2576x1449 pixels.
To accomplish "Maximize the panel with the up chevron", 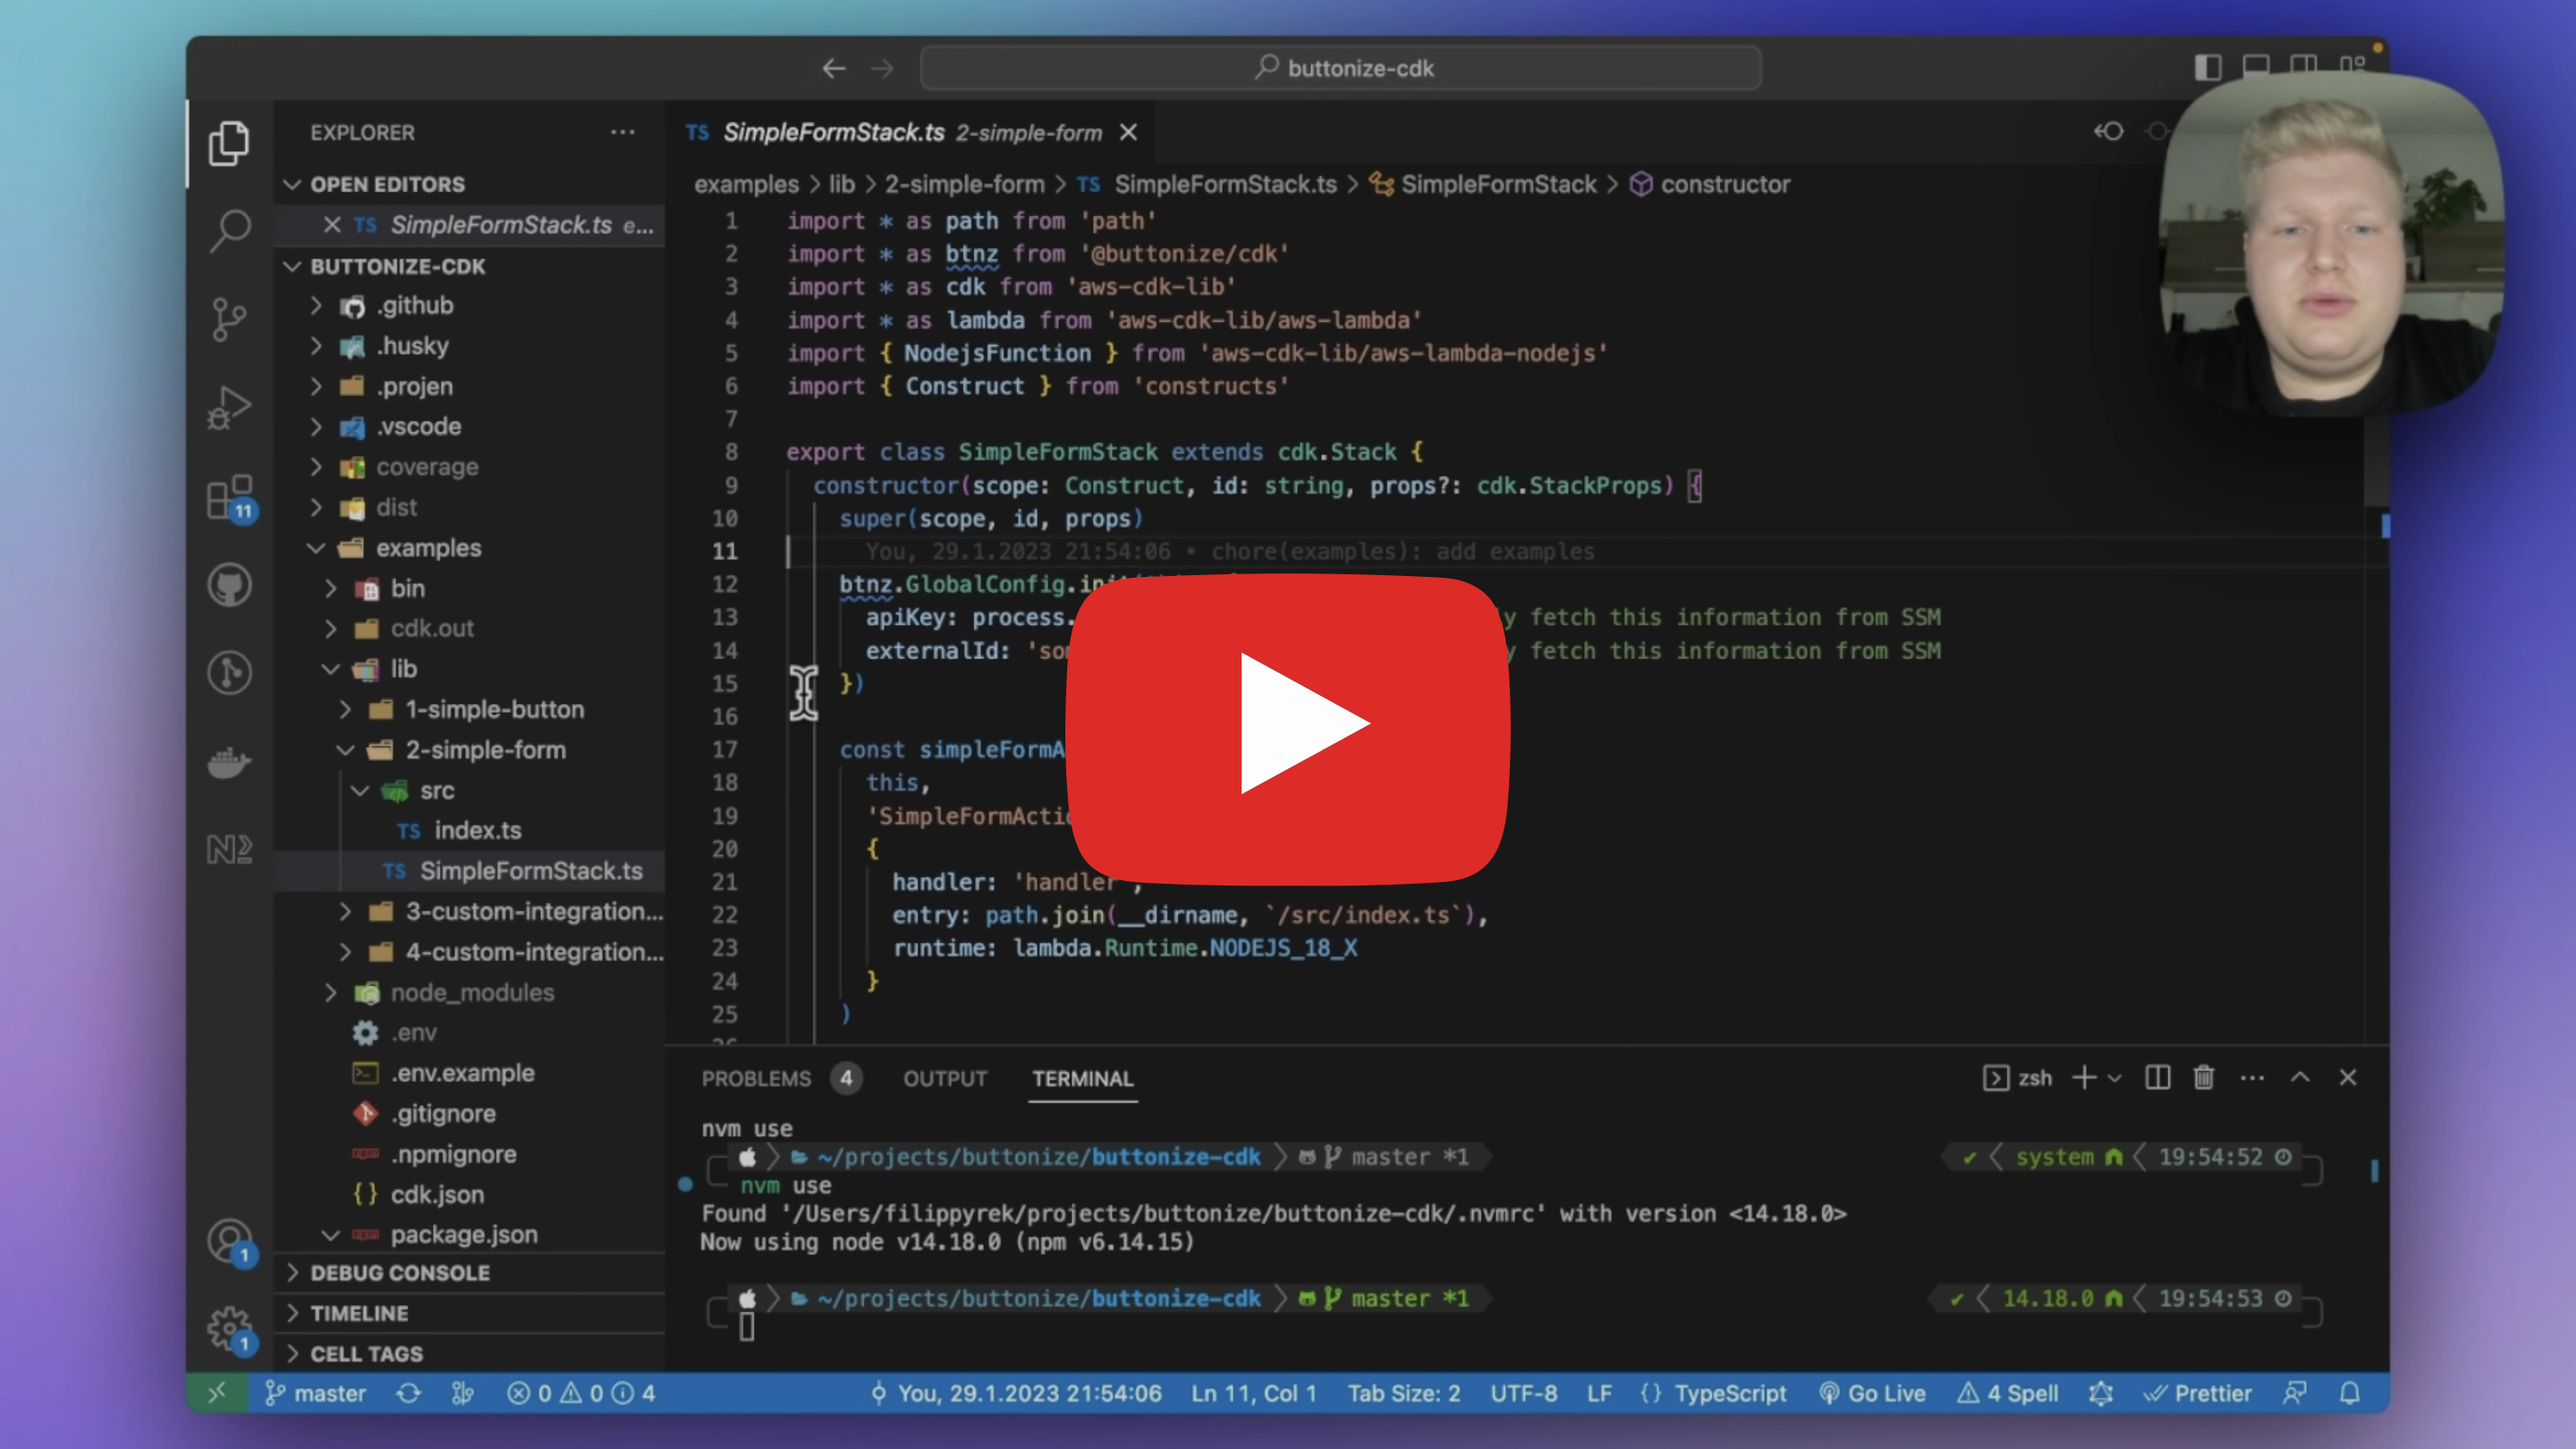I will point(2300,1078).
